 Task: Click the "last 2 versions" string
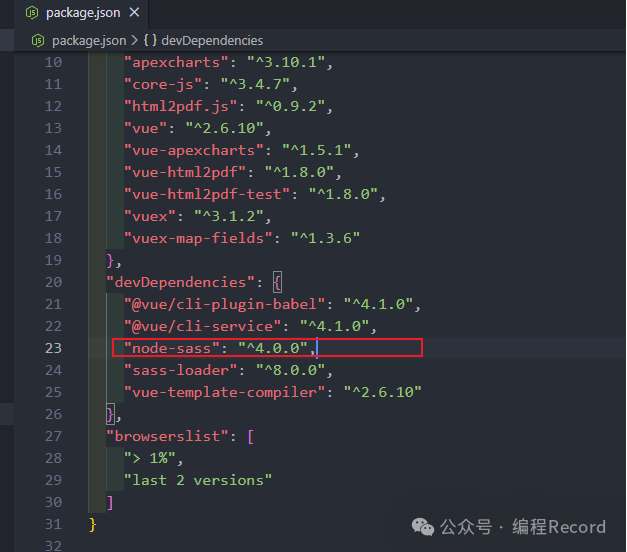(198, 480)
